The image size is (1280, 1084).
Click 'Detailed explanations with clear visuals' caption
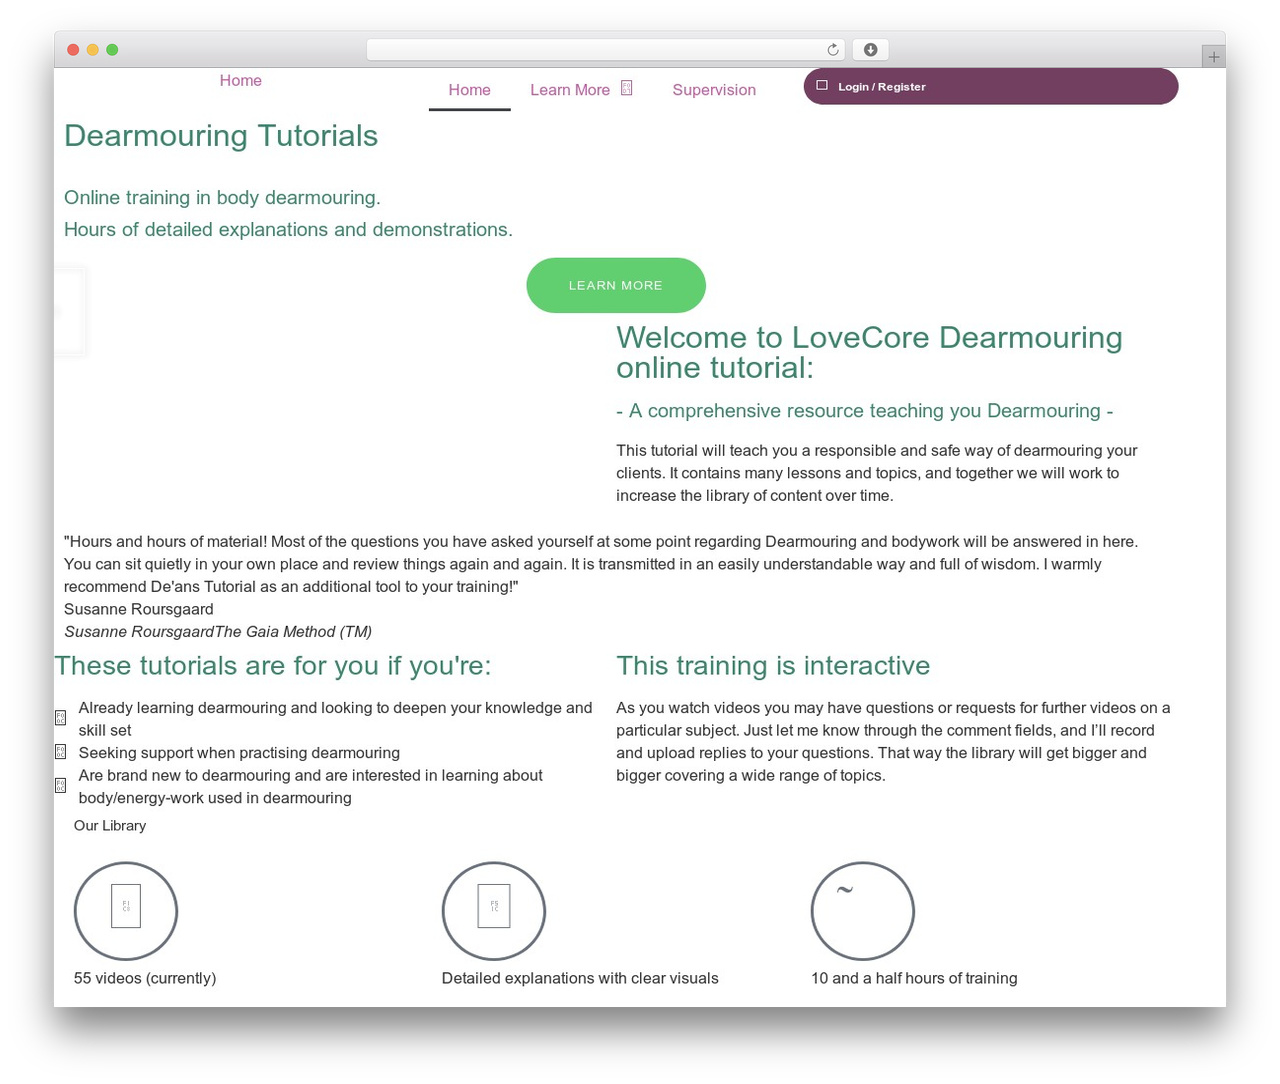point(580,978)
